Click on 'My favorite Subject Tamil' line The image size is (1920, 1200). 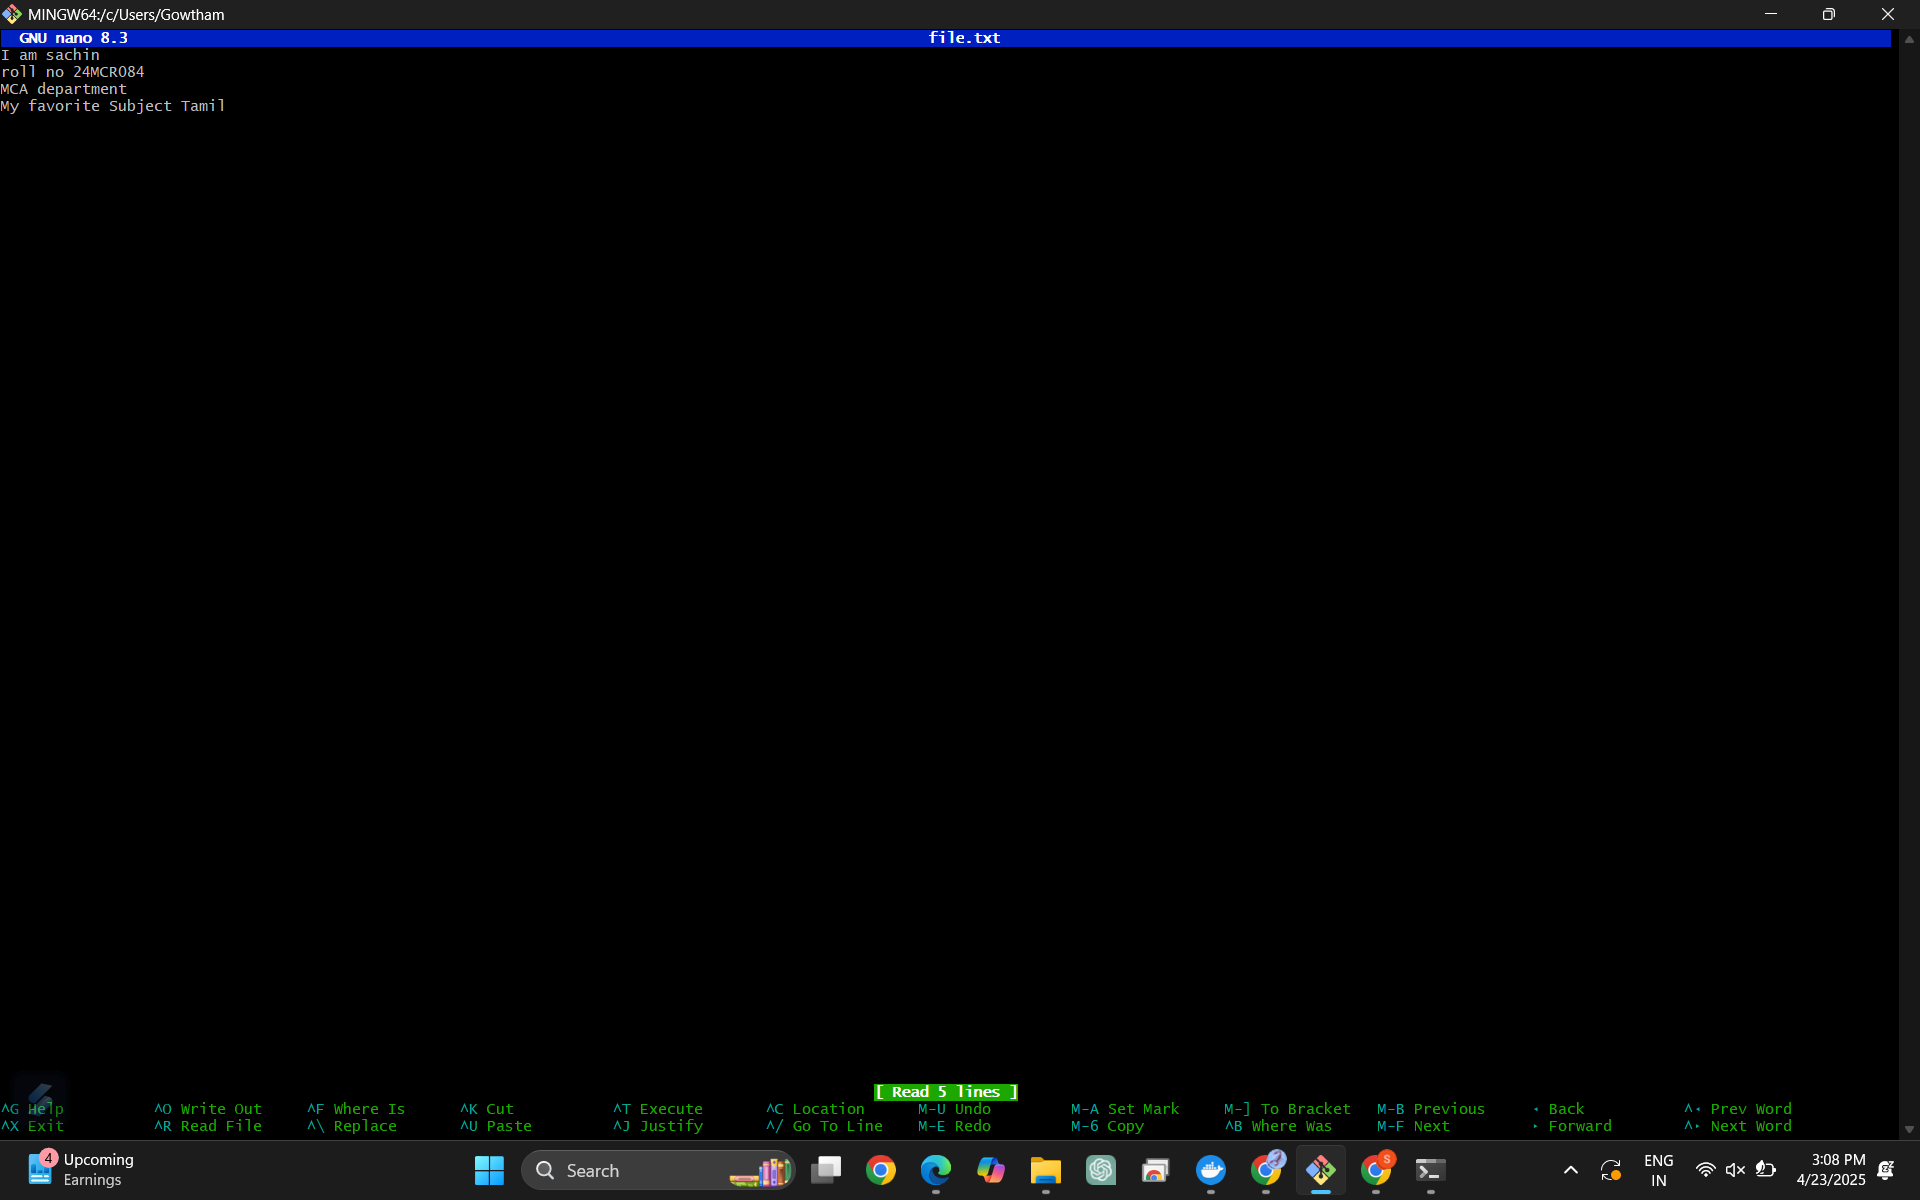(113, 106)
